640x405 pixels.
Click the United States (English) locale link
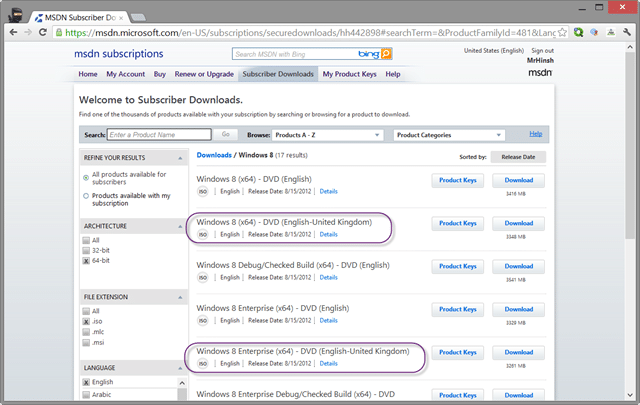coord(493,51)
